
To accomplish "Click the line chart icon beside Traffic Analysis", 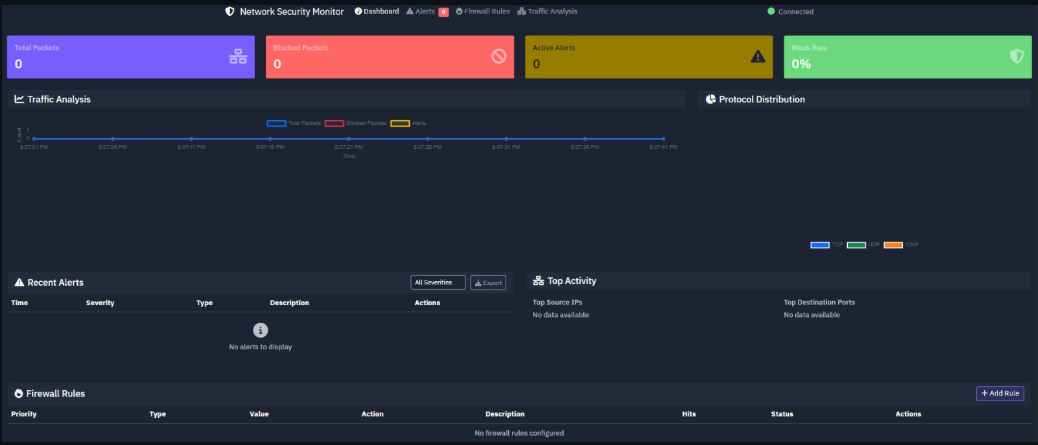I will pos(19,99).
